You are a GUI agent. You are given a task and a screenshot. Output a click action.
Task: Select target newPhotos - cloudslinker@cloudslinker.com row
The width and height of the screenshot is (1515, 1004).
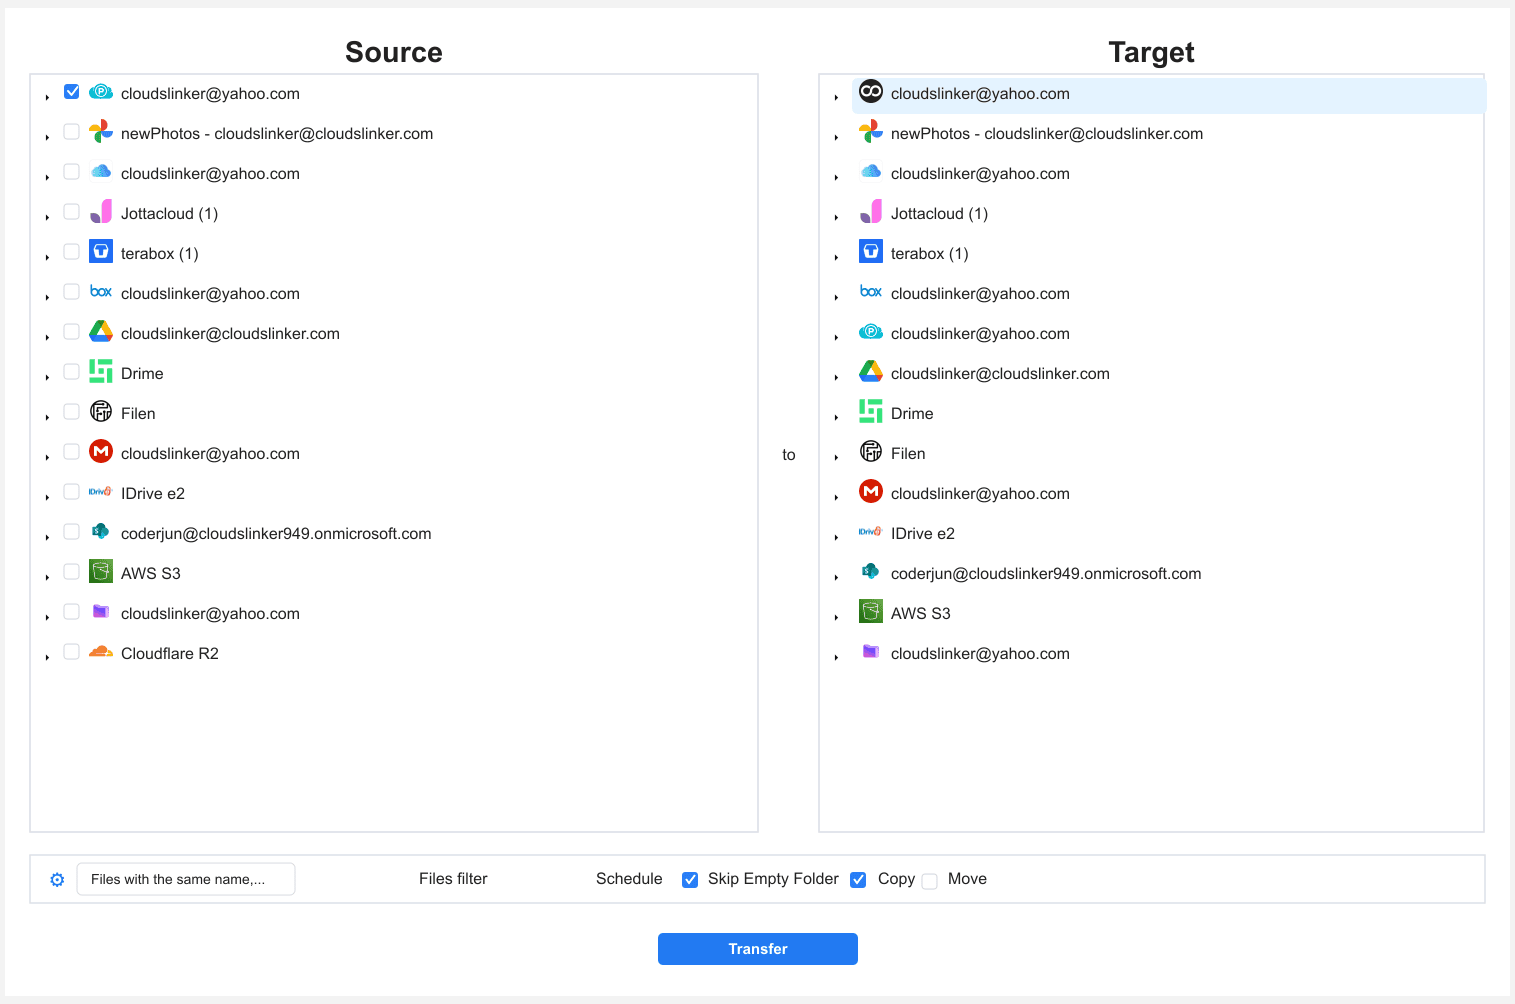1047,133
